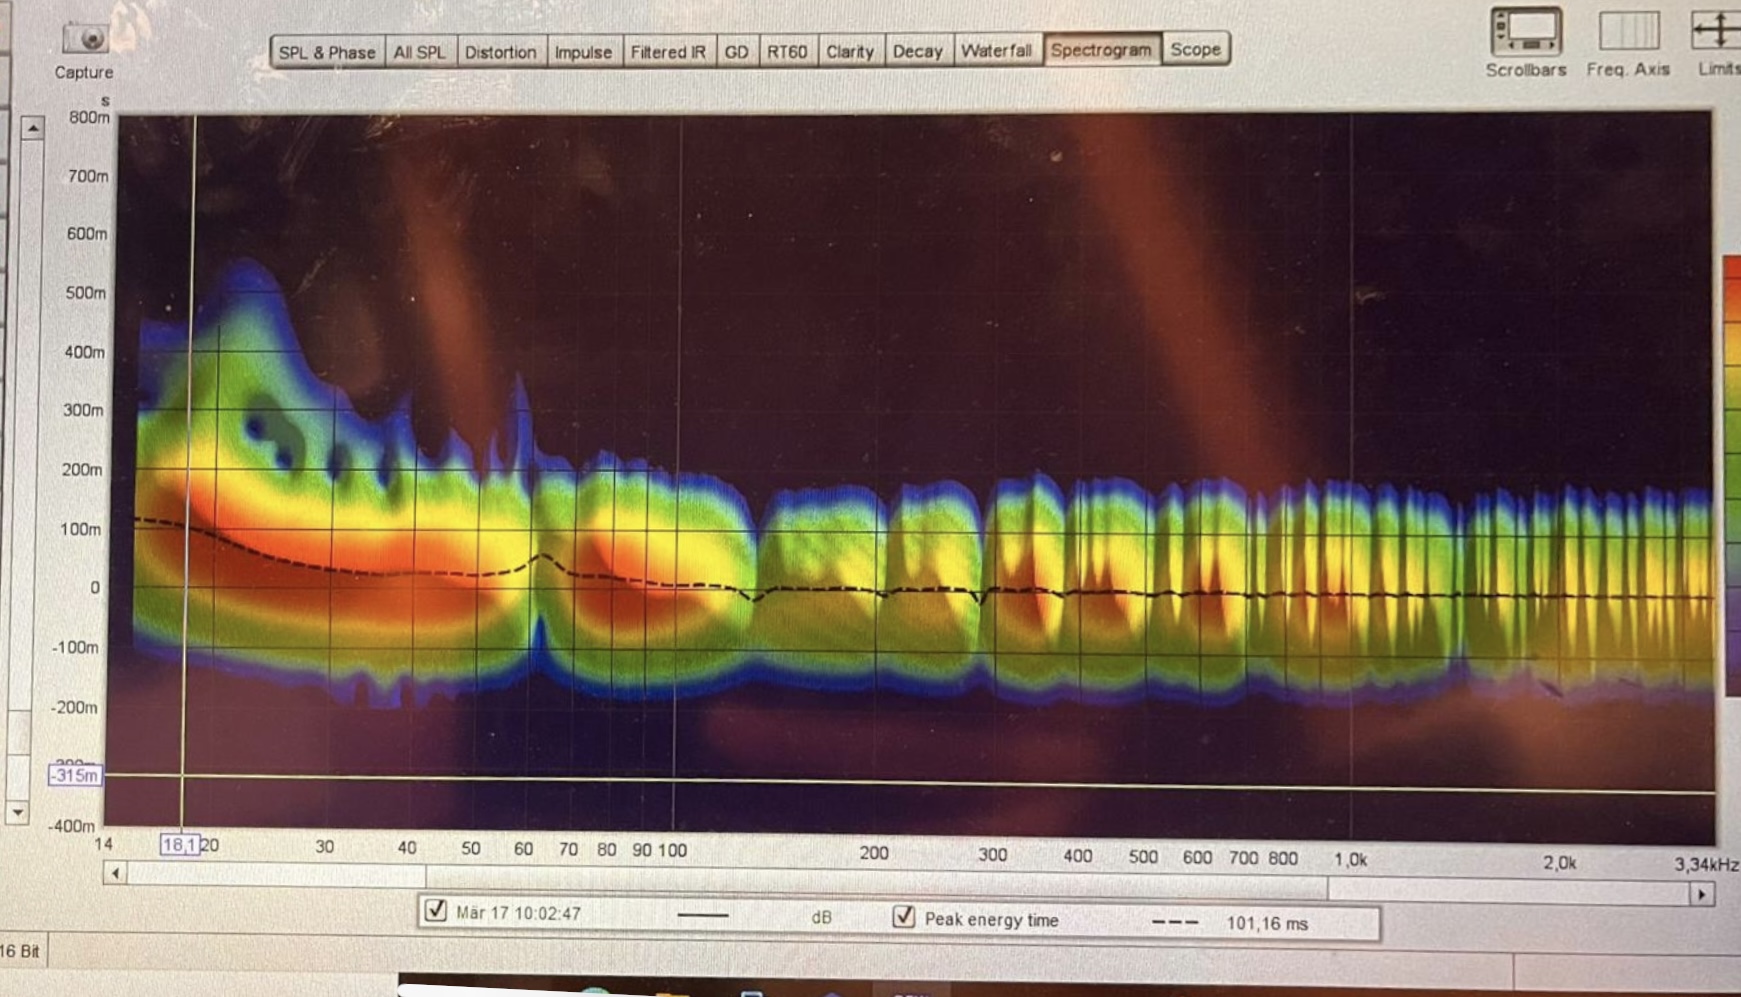Open the RT60 tab
Screen dimensions: 1741x997
click(x=787, y=51)
